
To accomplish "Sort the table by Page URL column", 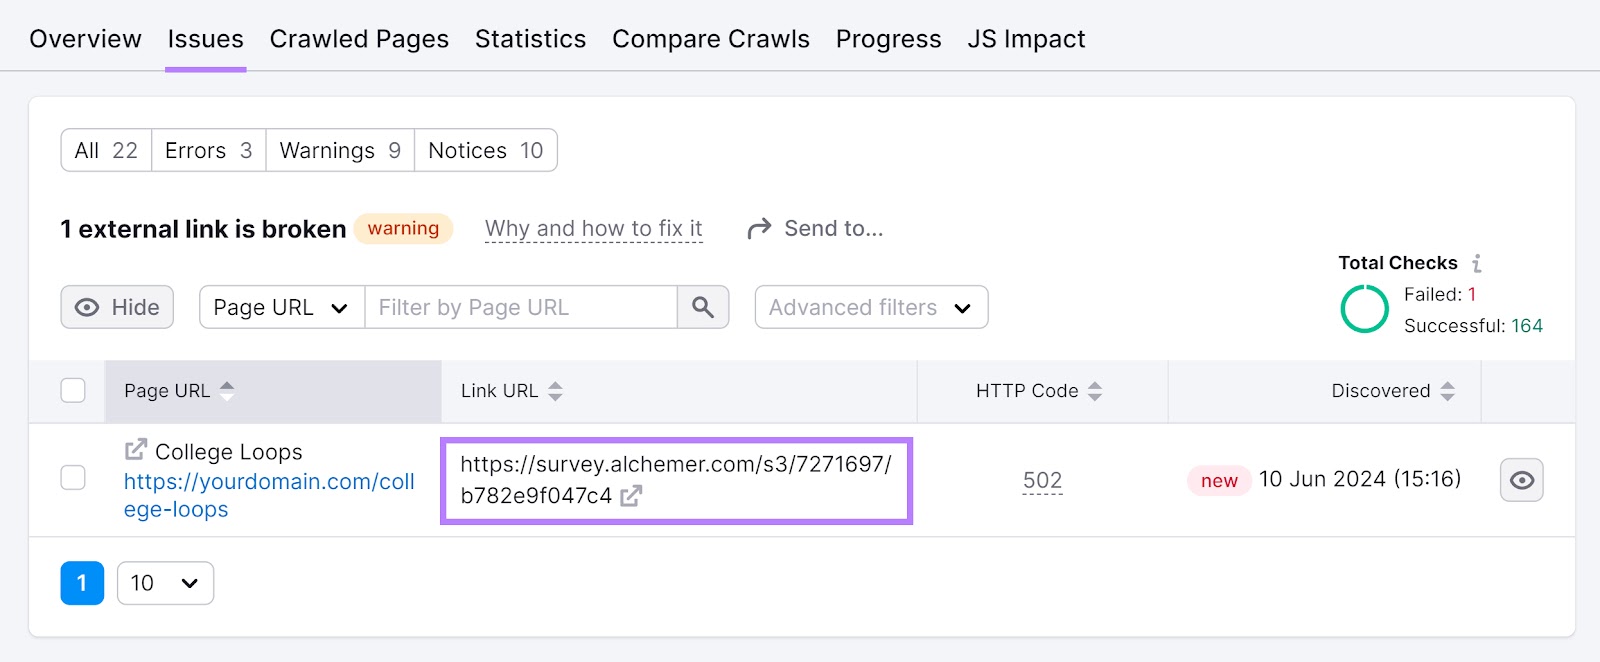I will [x=228, y=391].
